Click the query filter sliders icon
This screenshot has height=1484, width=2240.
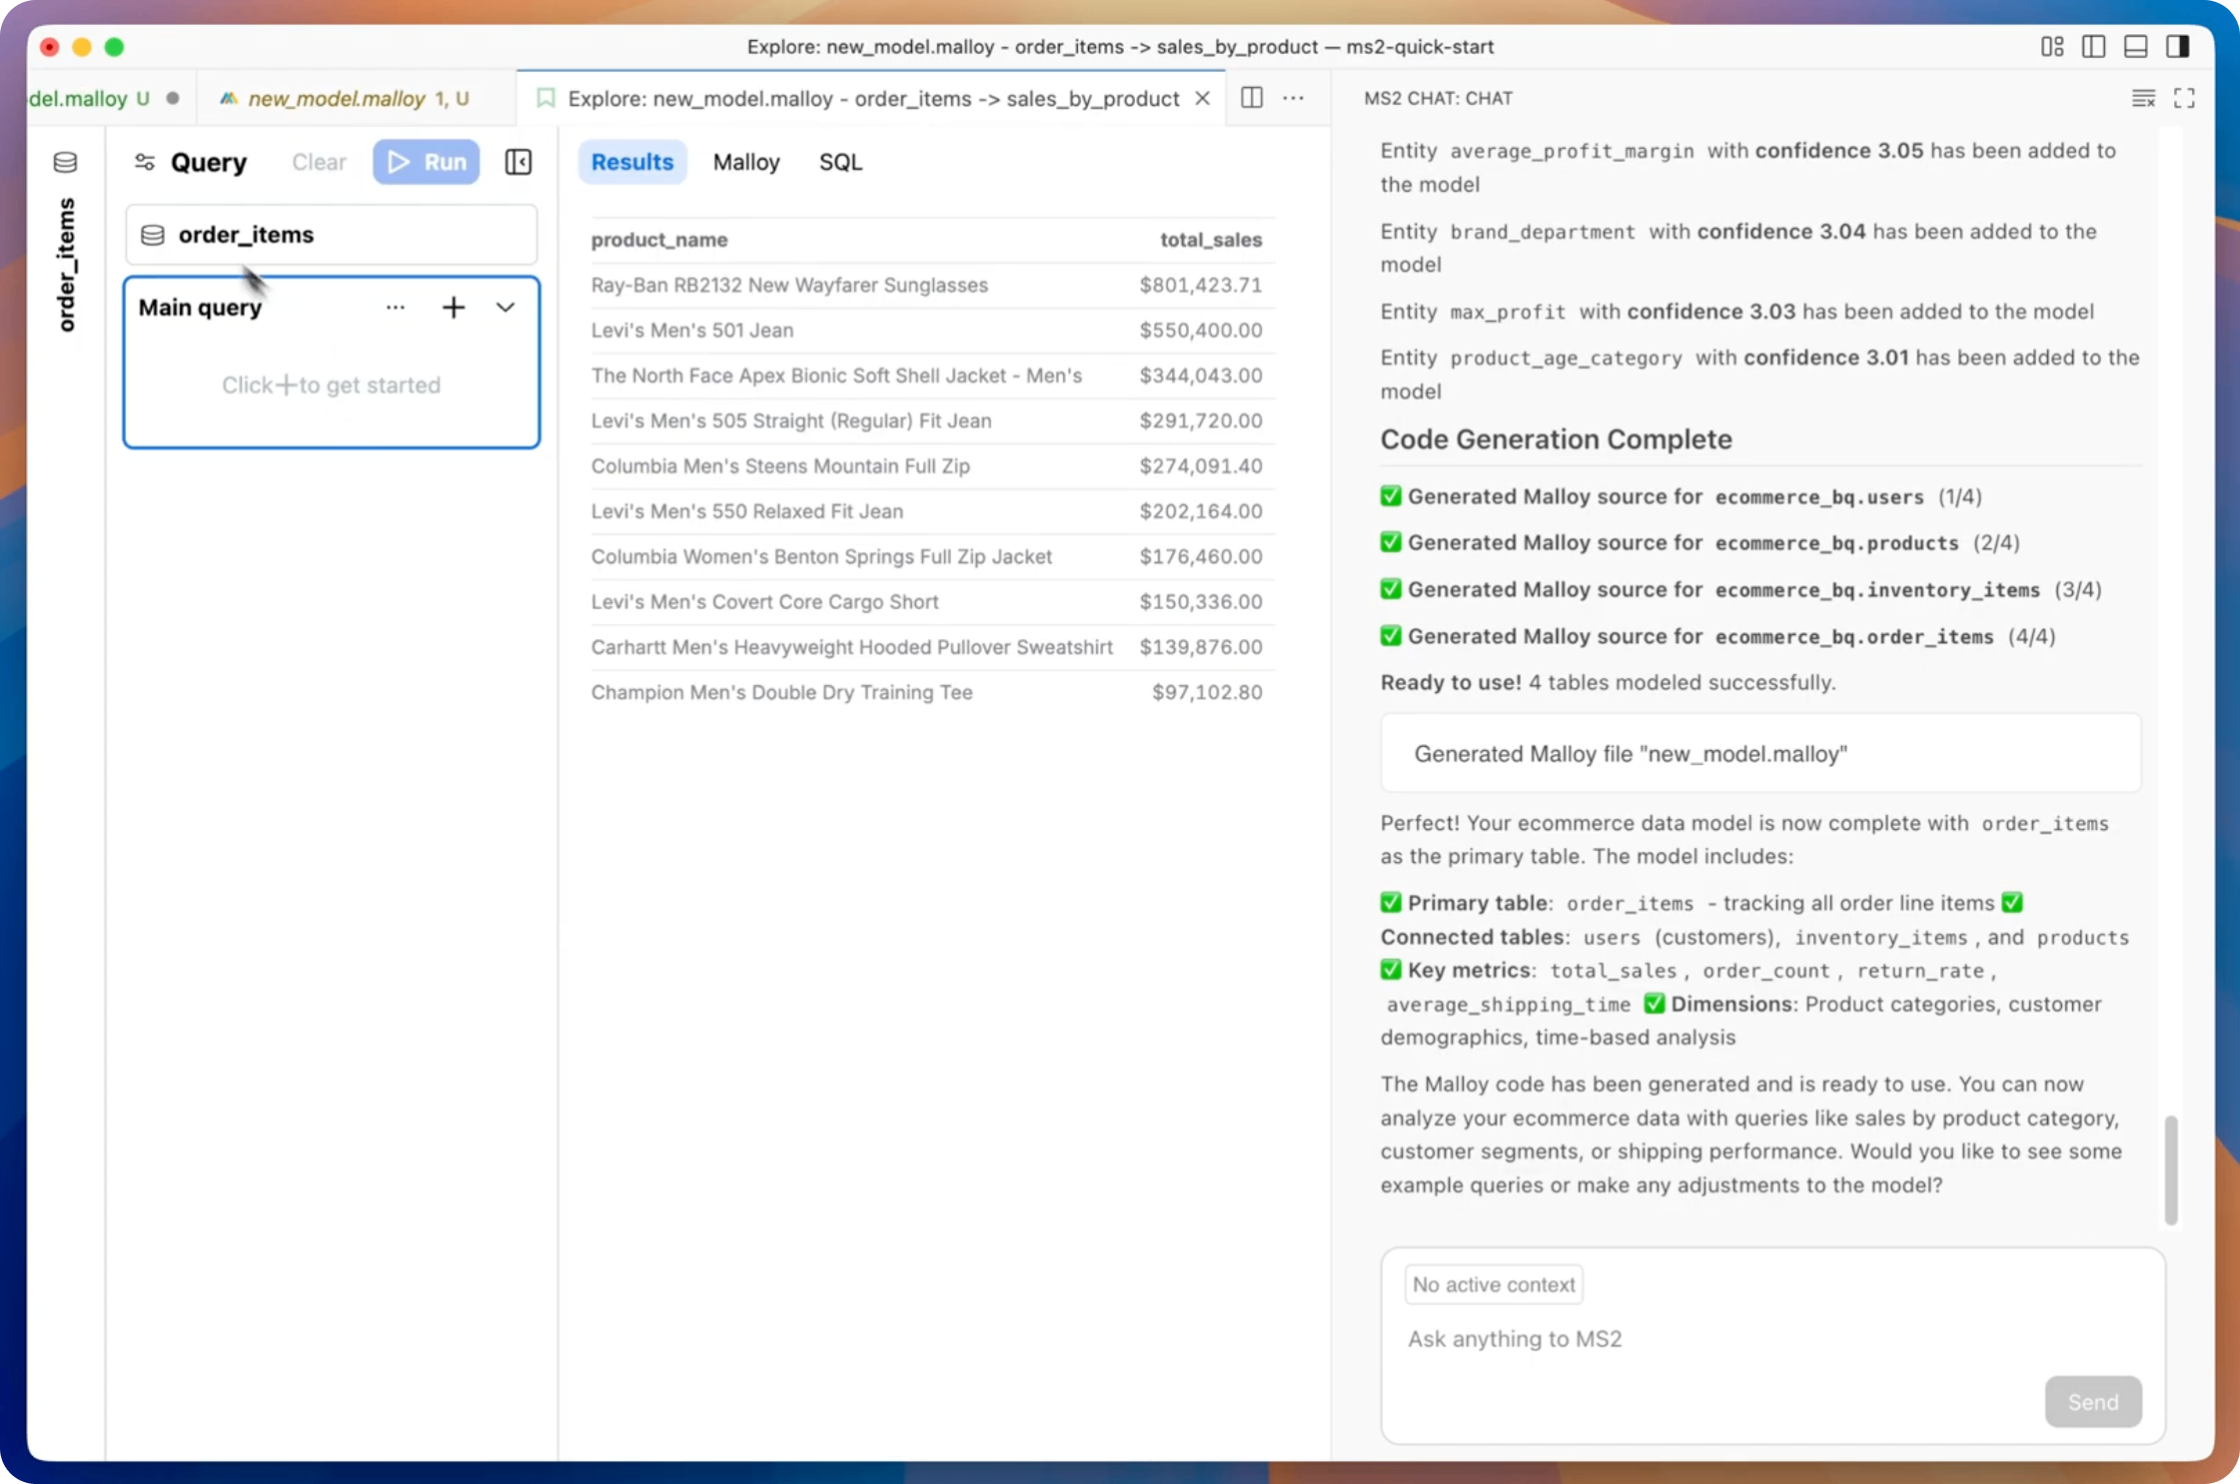click(x=145, y=162)
